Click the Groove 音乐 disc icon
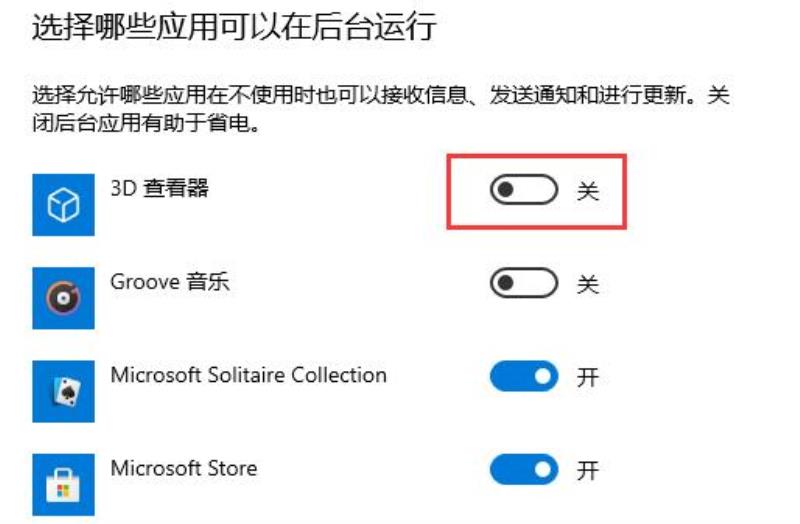Screen dimensions: 800x524 (x=63, y=298)
